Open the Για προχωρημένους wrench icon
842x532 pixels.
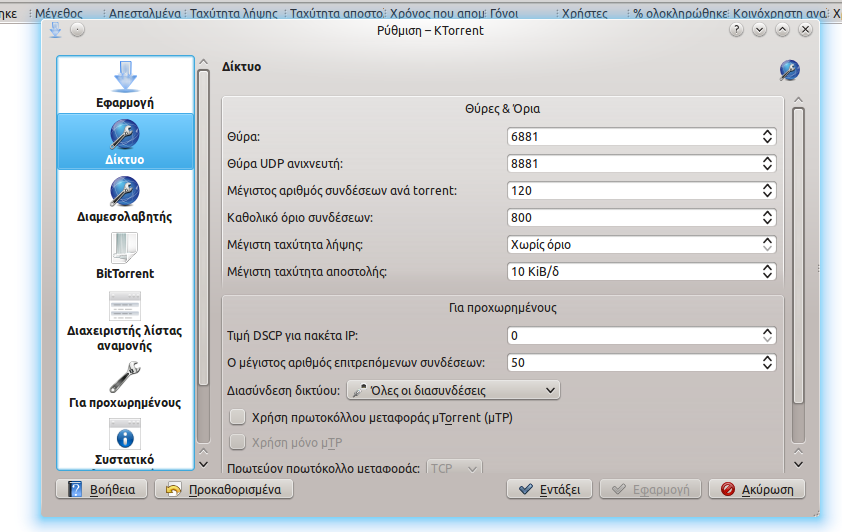125,377
